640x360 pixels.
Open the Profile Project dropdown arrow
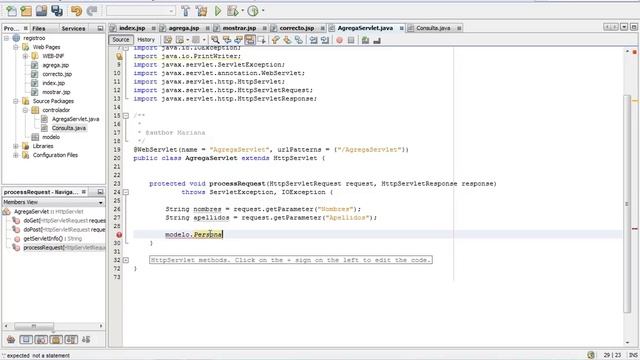[x=263, y=11]
